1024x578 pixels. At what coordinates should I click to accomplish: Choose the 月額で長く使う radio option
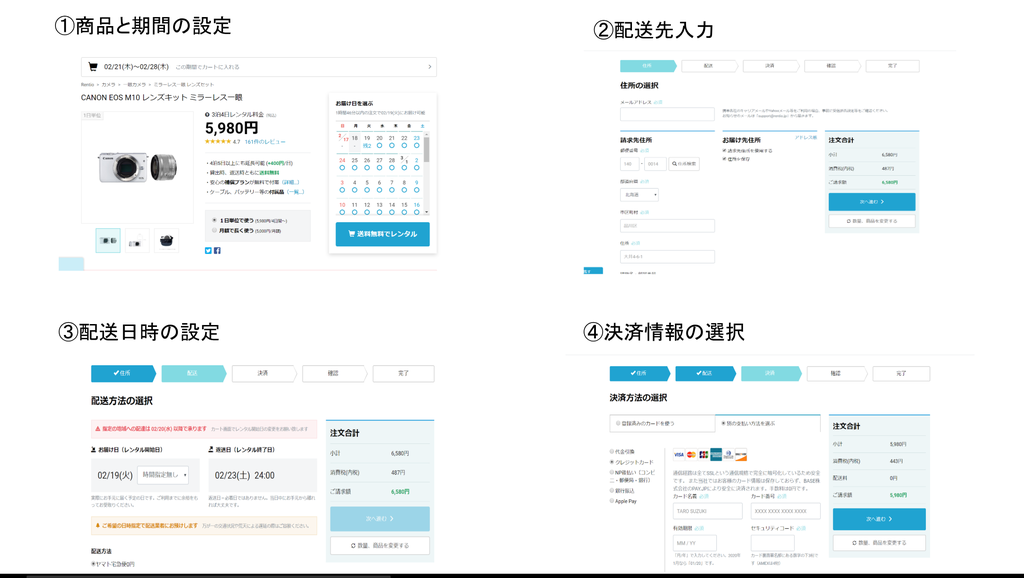(x=214, y=230)
